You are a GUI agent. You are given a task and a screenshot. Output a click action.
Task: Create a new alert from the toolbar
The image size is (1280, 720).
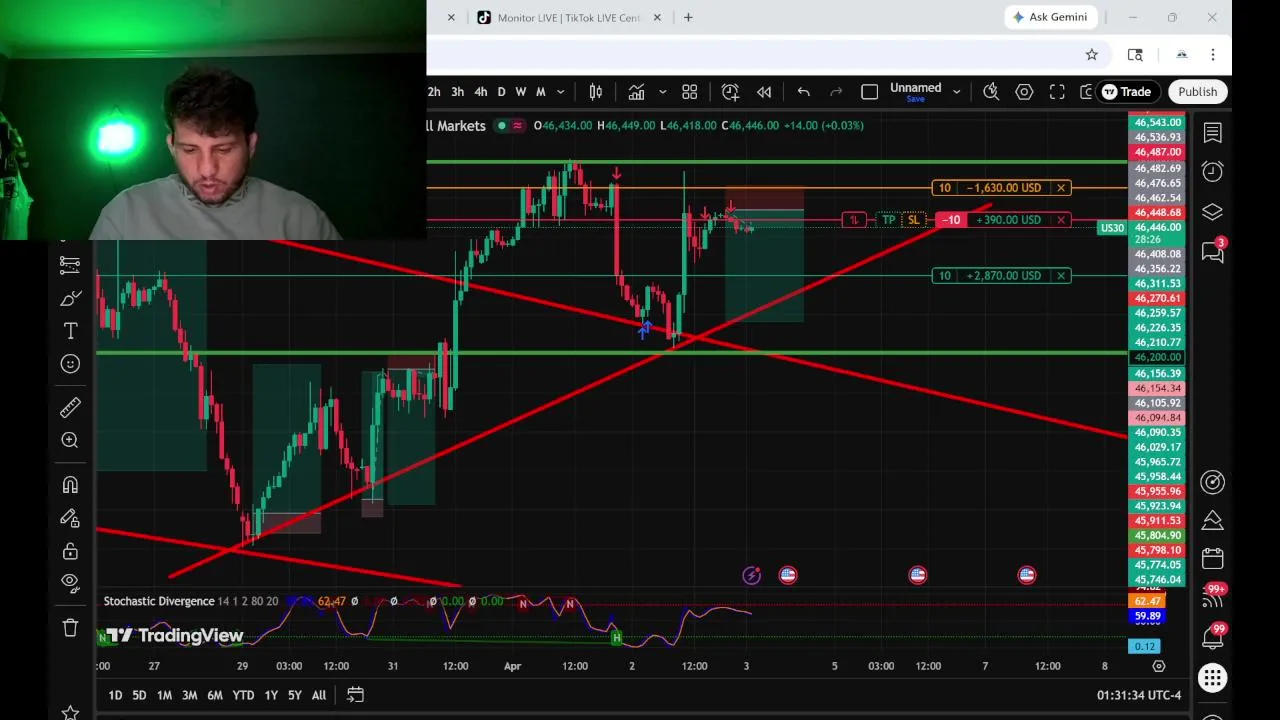click(730, 92)
